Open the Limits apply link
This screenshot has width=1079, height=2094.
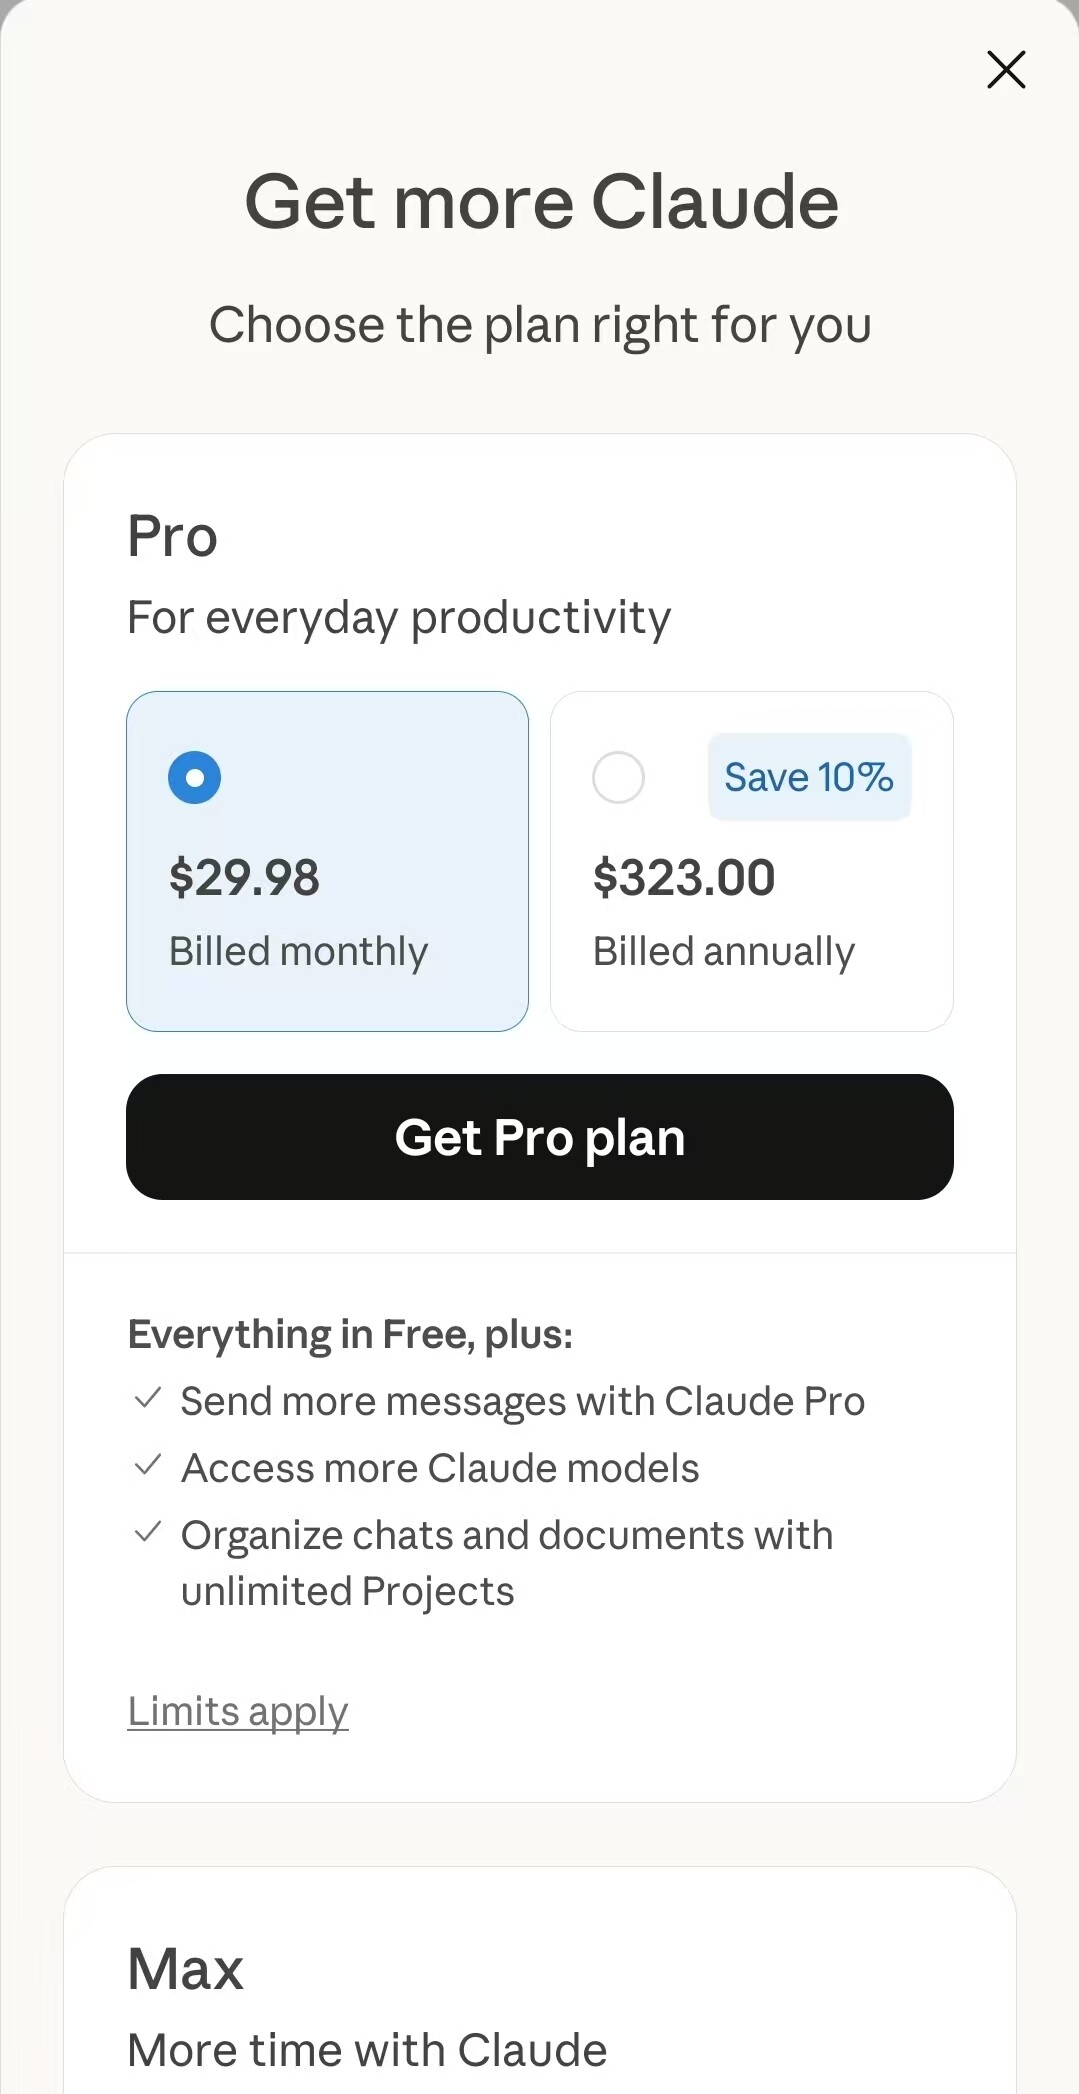[238, 1711]
